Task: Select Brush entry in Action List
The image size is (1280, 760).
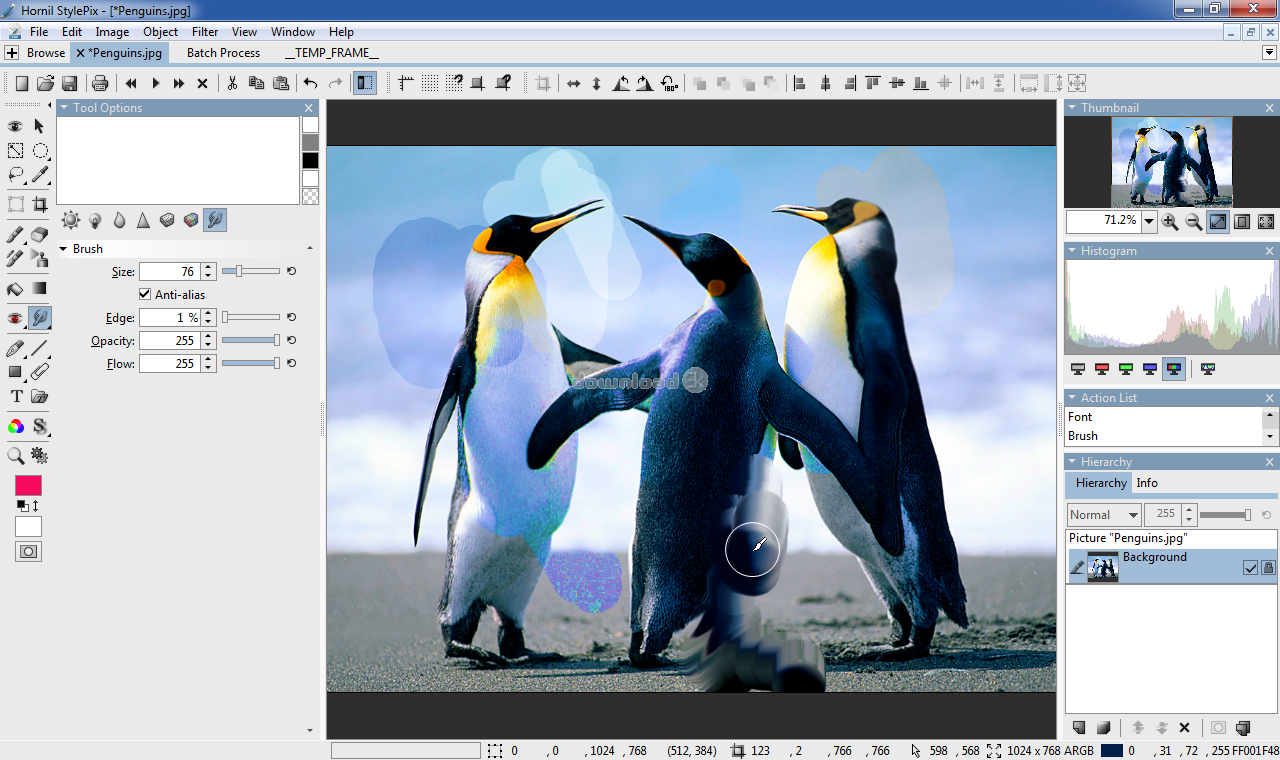Action: [x=1083, y=436]
